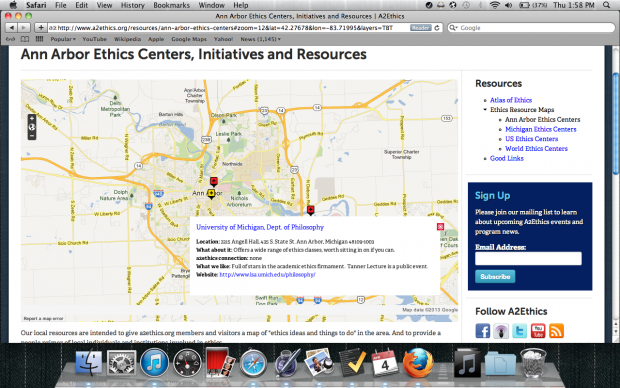Select the red marker above the yellow marker

(214, 182)
